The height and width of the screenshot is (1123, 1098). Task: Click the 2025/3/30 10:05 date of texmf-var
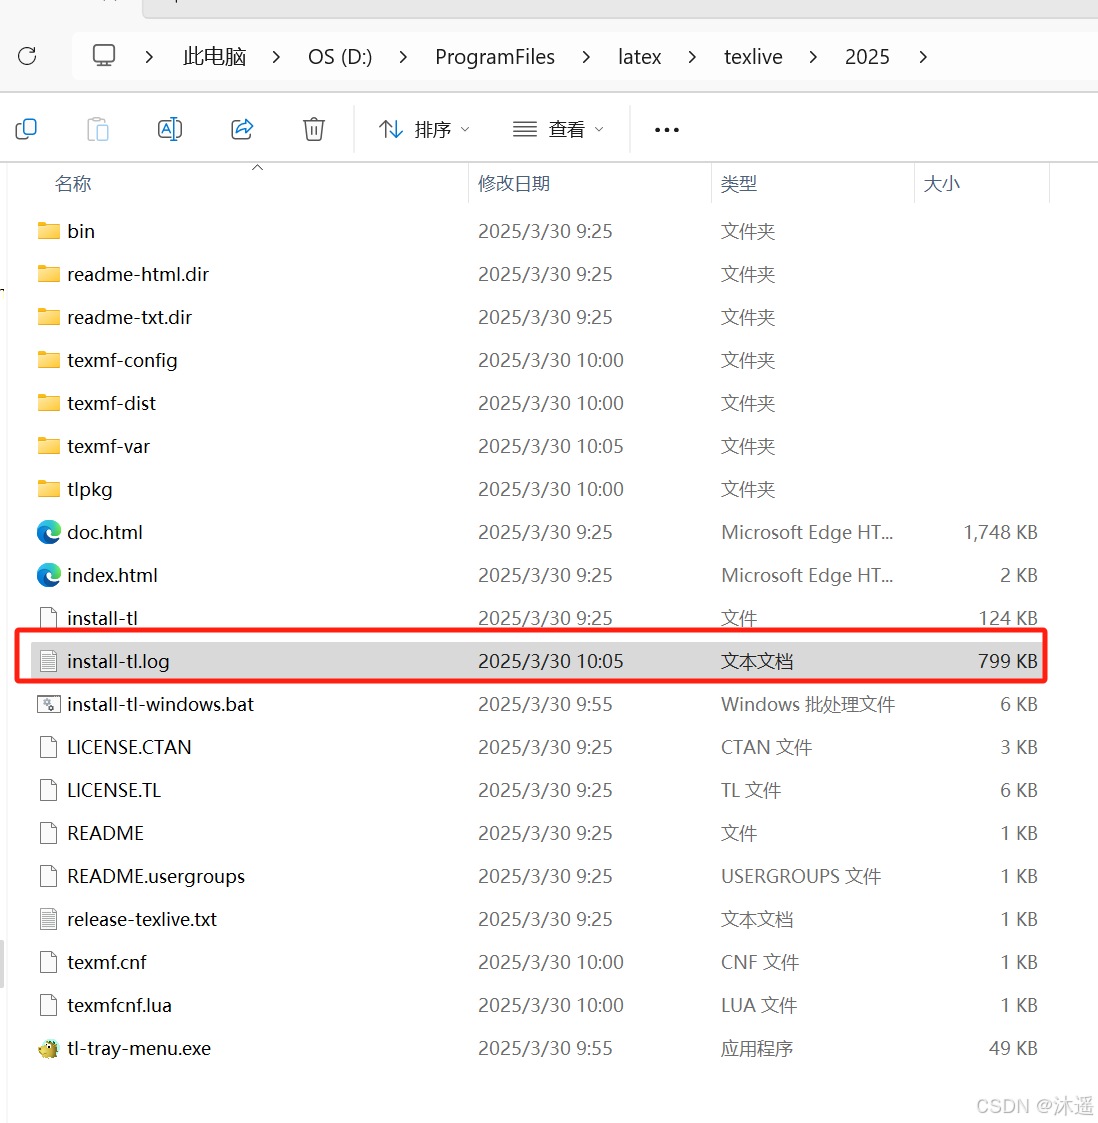(x=551, y=446)
